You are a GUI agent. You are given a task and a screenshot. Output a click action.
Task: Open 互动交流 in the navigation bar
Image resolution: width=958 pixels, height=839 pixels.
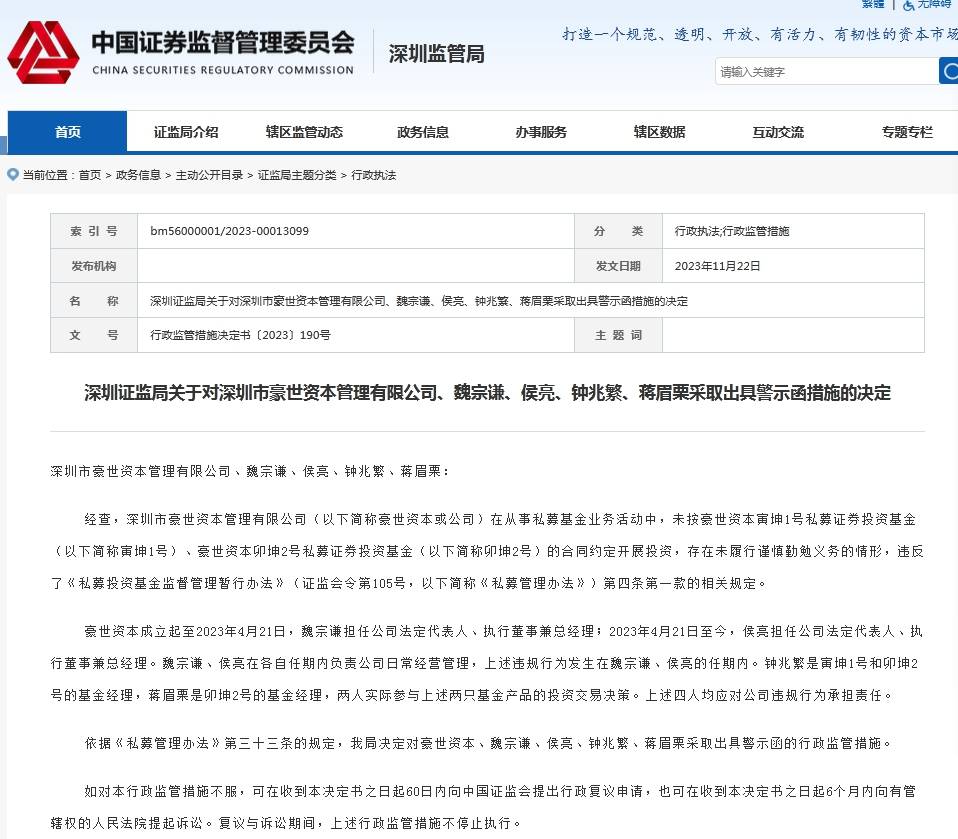point(778,132)
